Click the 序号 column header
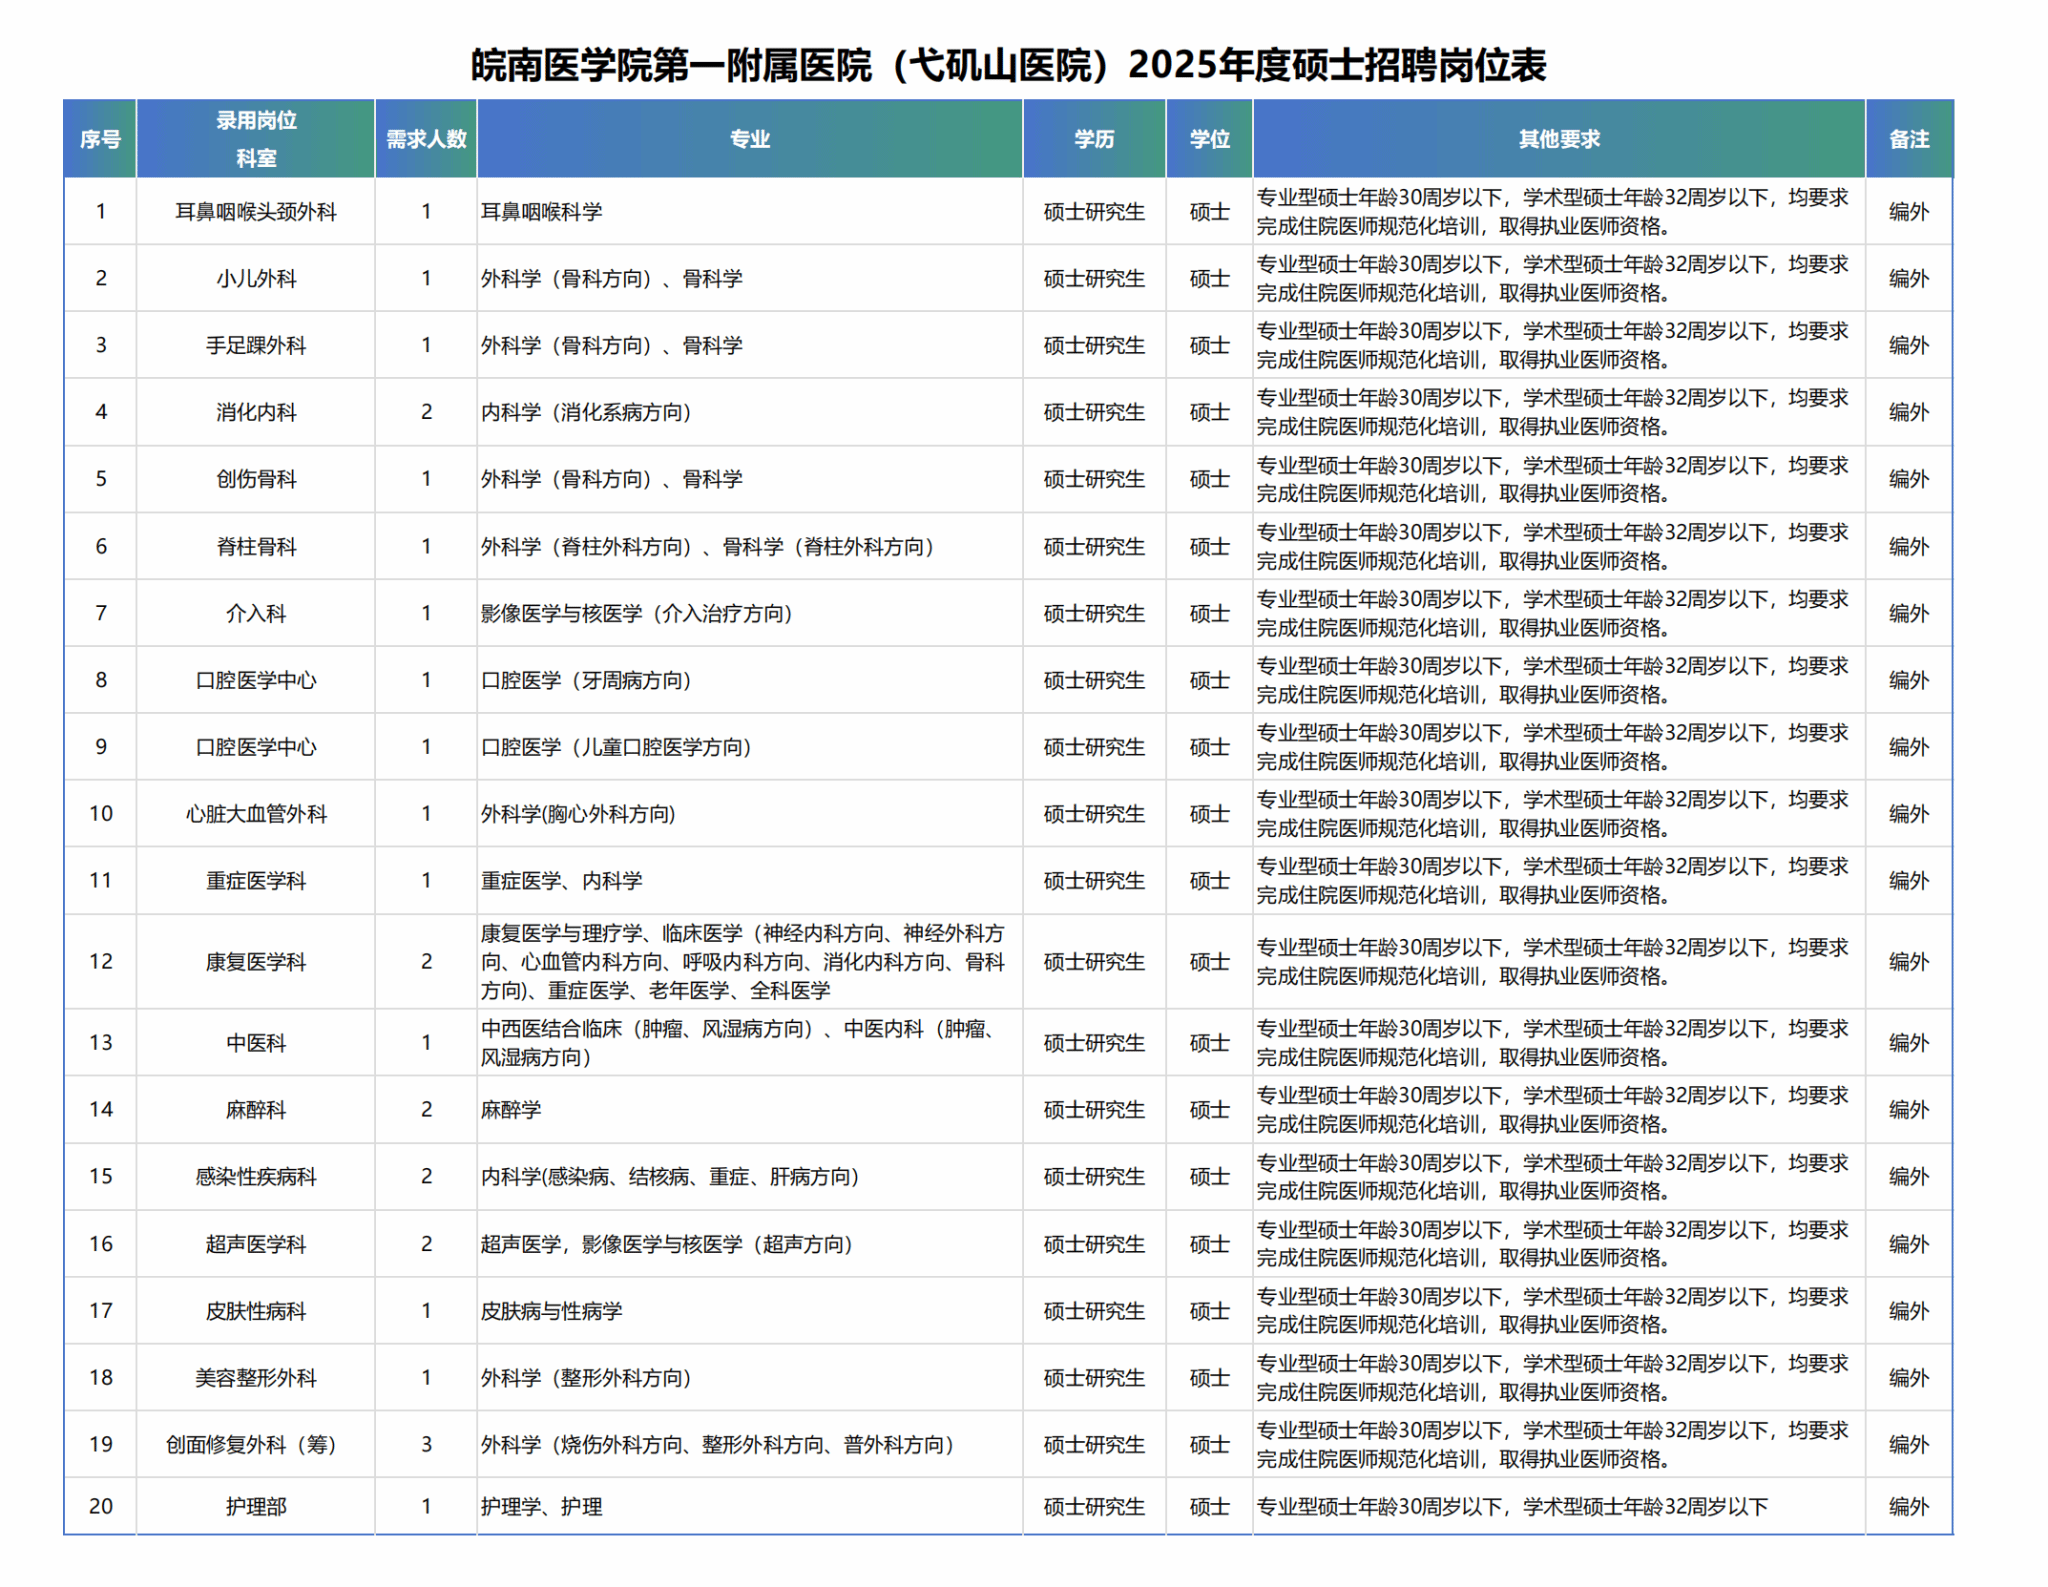The width and height of the screenshot is (2048, 1587). click(x=100, y=139)
